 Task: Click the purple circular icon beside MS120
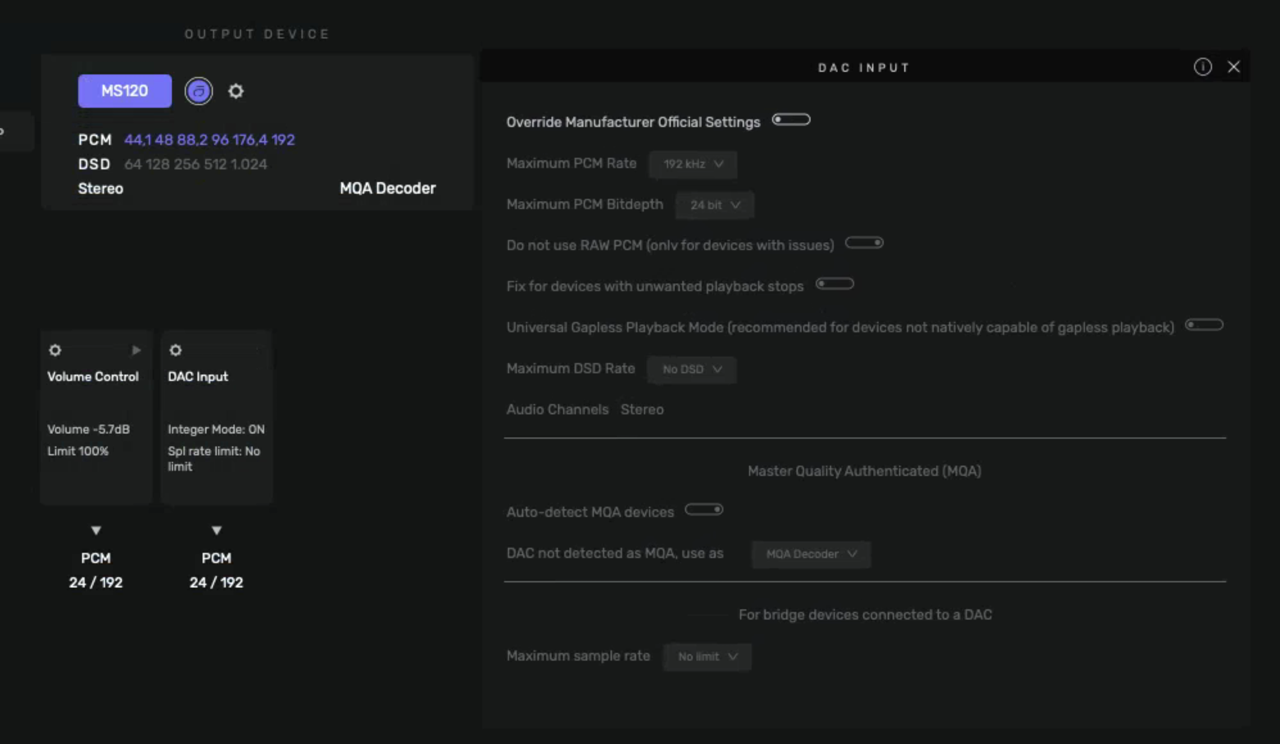[x=199, y=92]
